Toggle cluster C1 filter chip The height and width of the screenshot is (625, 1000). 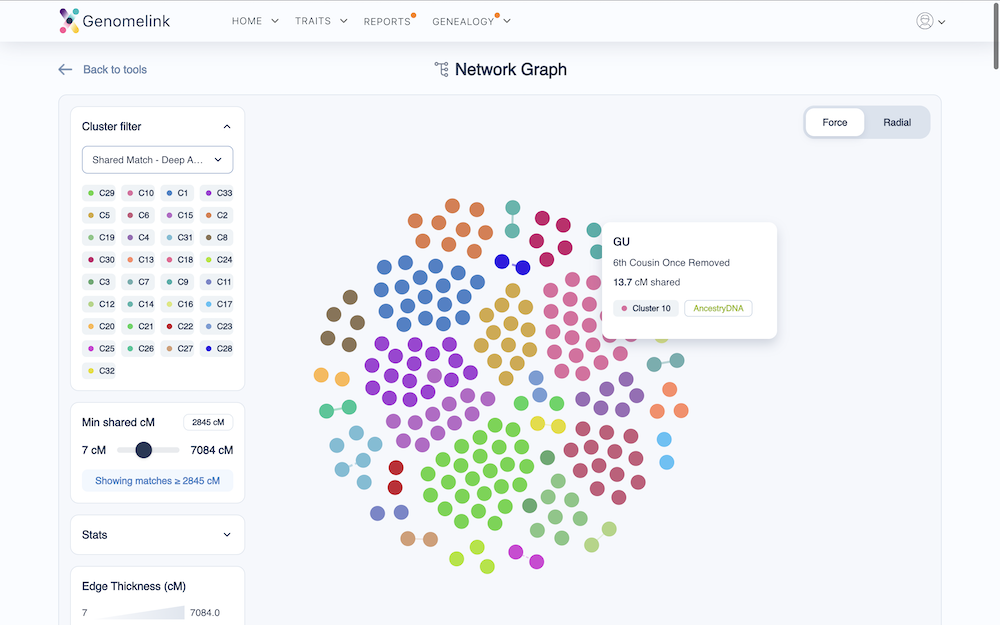[x=177, y=193]
